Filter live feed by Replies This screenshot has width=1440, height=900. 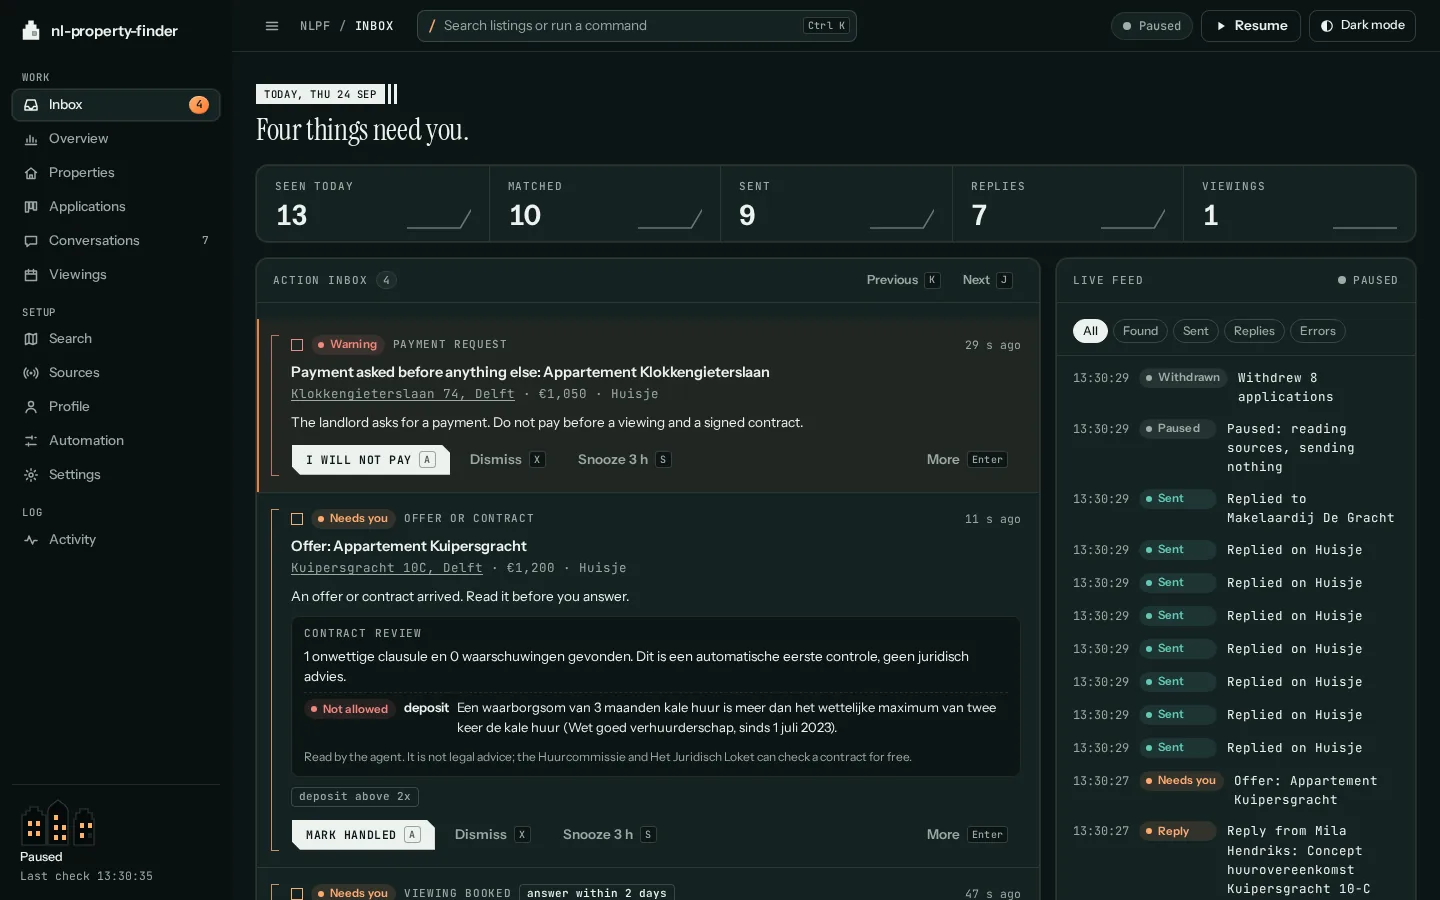(x=1254, y=331)
